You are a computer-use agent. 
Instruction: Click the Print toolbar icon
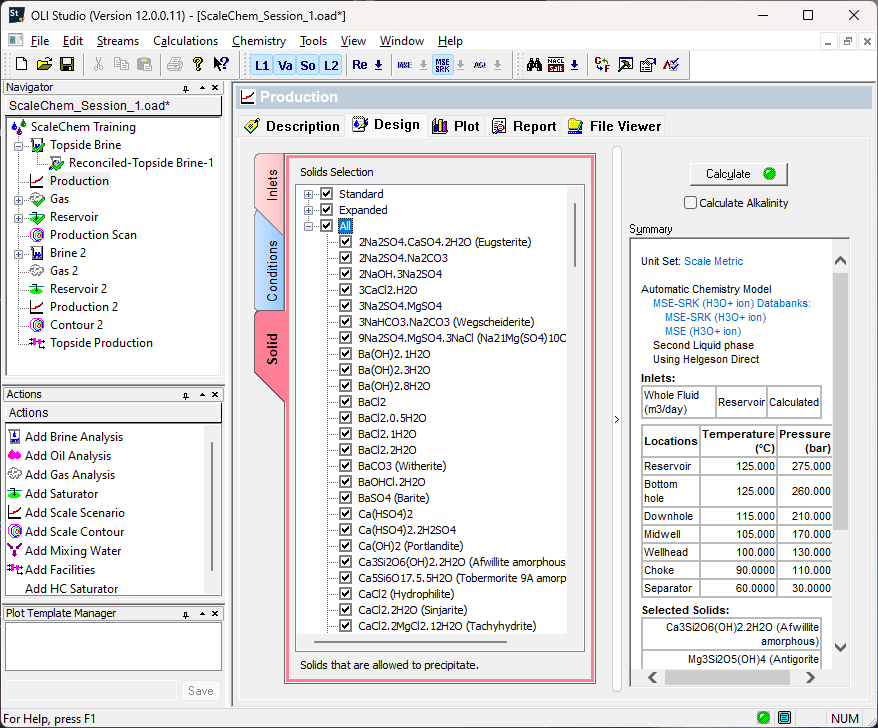point(175,64)
